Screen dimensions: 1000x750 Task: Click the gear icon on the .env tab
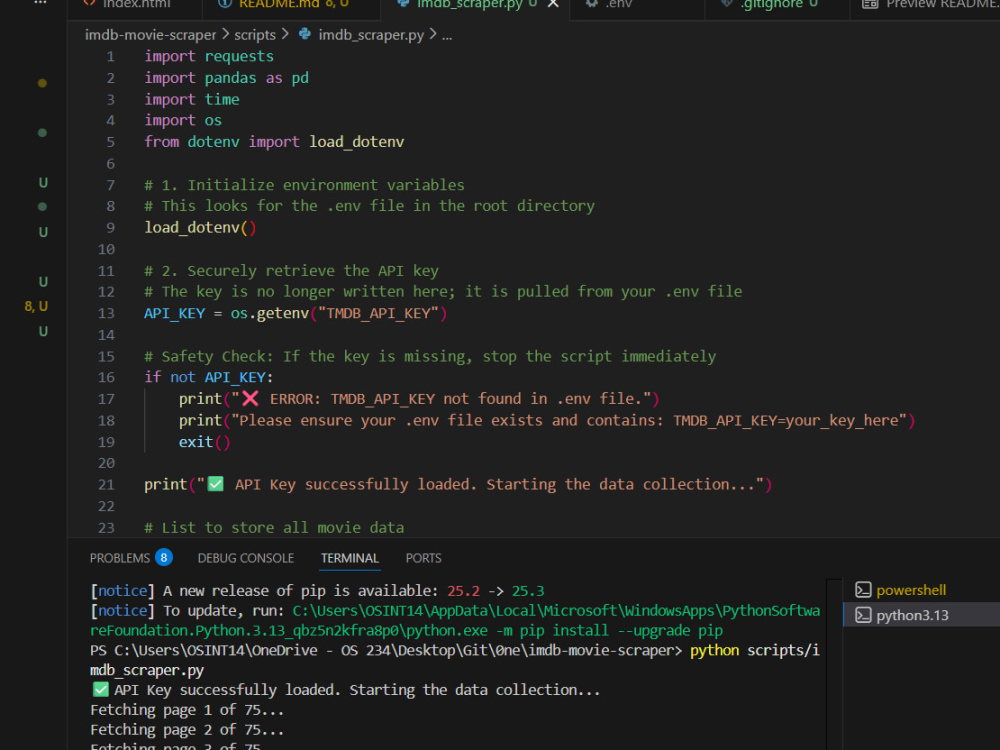point(592,4)
